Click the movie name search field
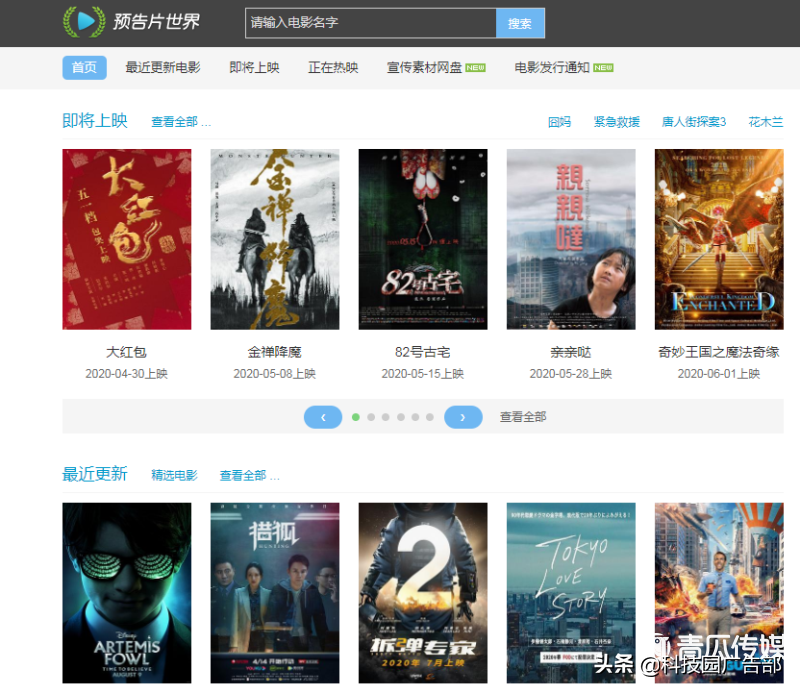Viewport: 800px width, 693px height. point(370,23)
